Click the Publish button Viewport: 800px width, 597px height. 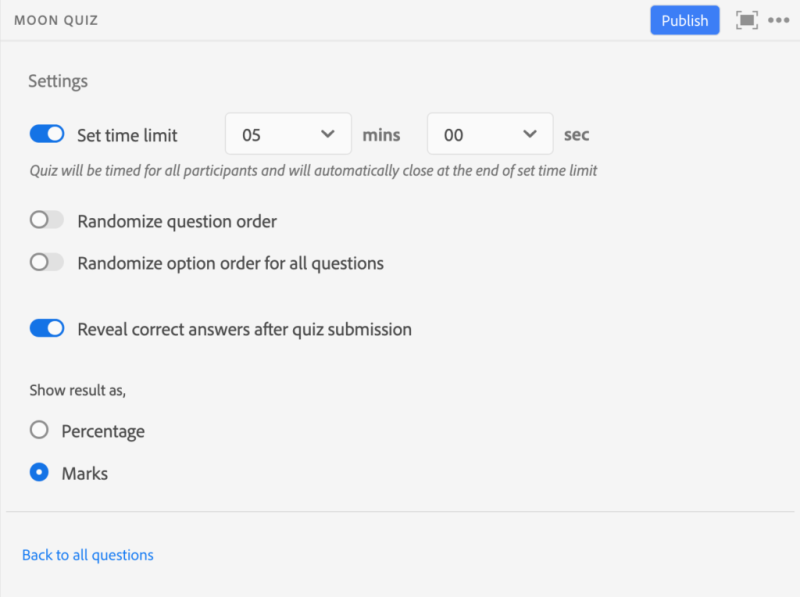(684, 20)
